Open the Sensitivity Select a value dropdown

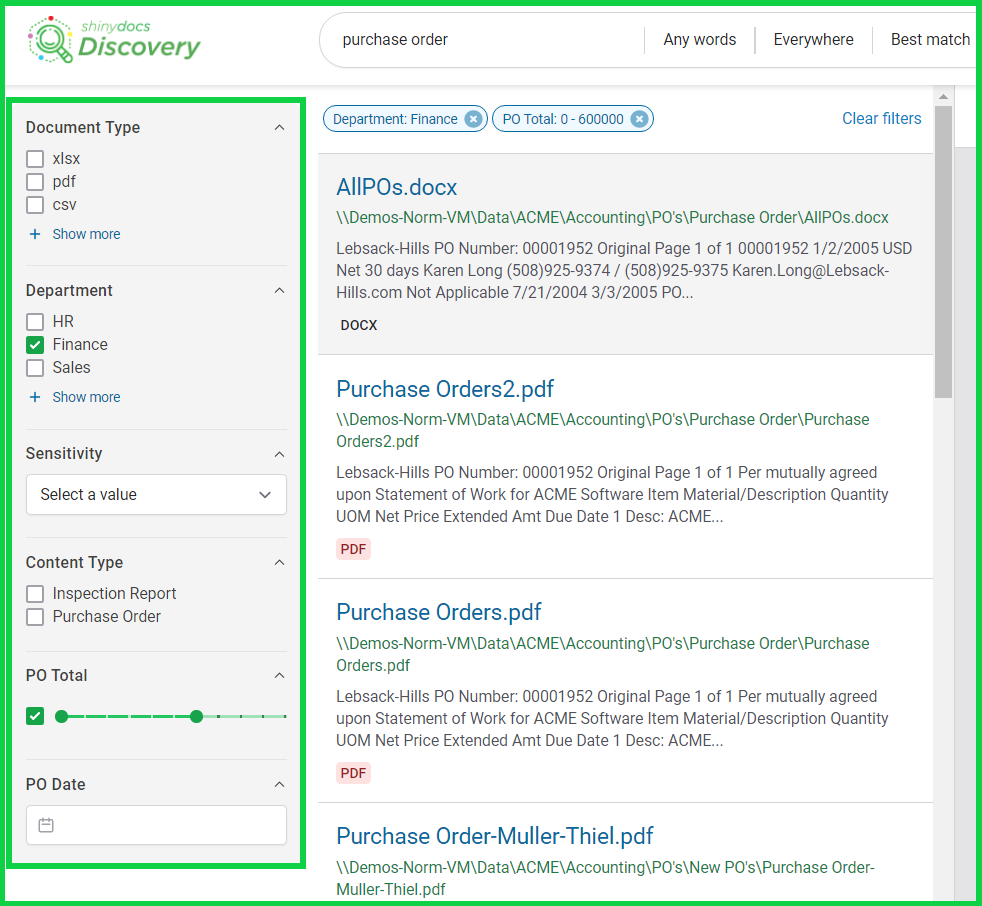coord(156,495)
